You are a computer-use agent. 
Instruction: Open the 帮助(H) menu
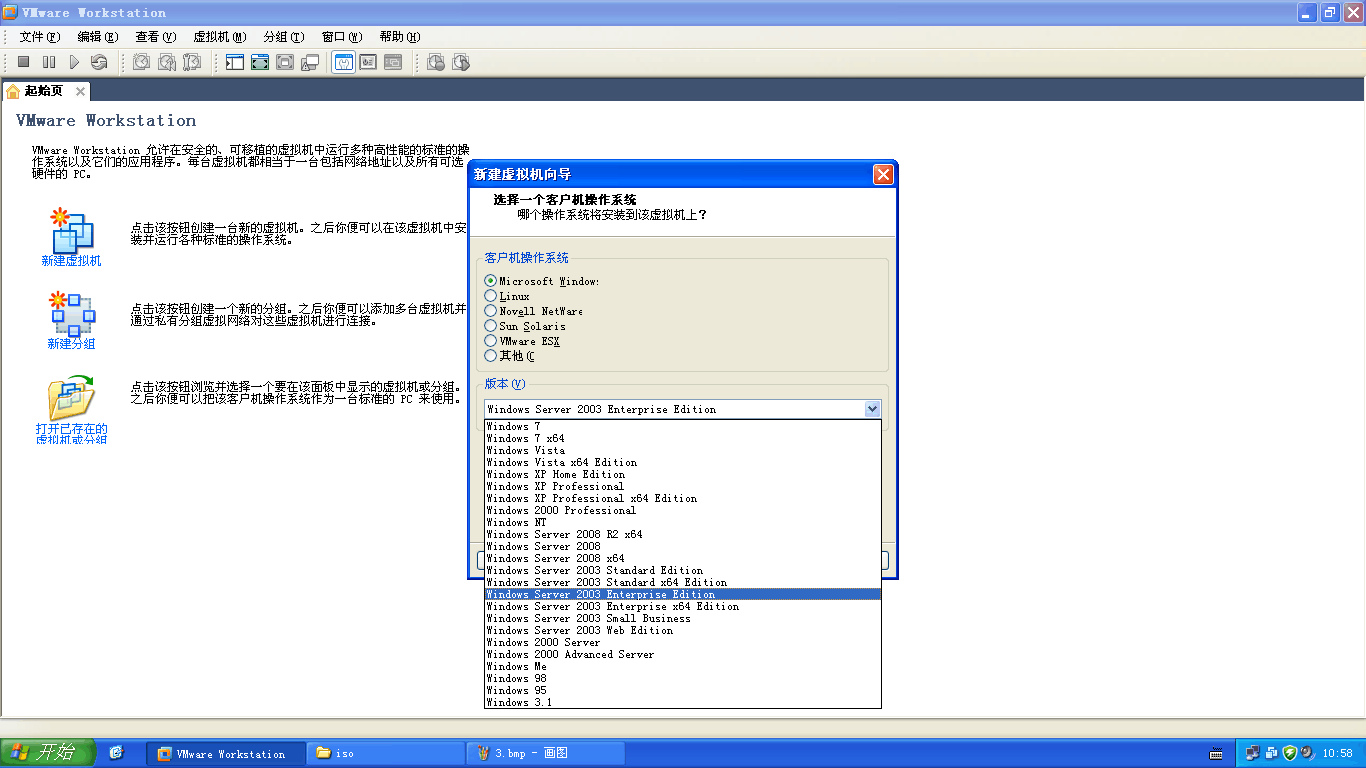click(x=400, y=37)
